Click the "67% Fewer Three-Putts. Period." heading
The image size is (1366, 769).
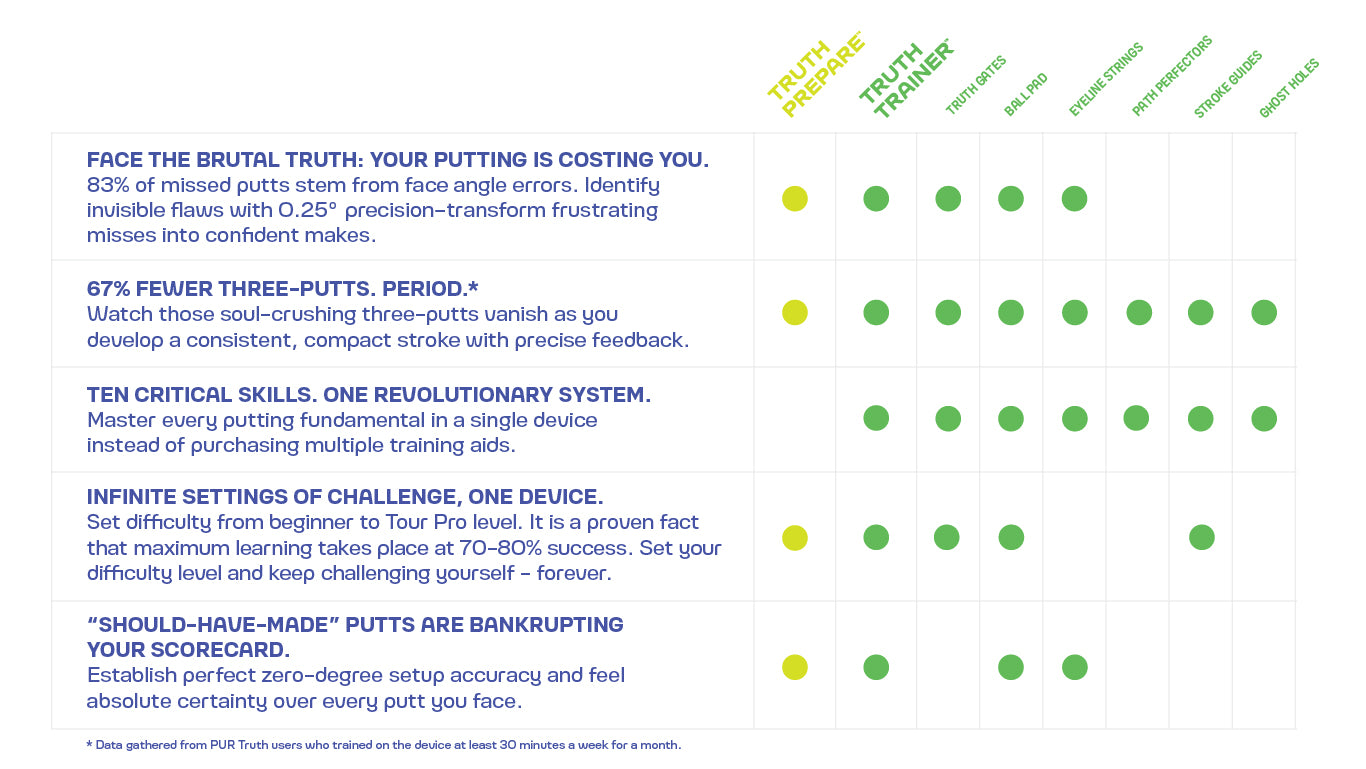(282, 289)
